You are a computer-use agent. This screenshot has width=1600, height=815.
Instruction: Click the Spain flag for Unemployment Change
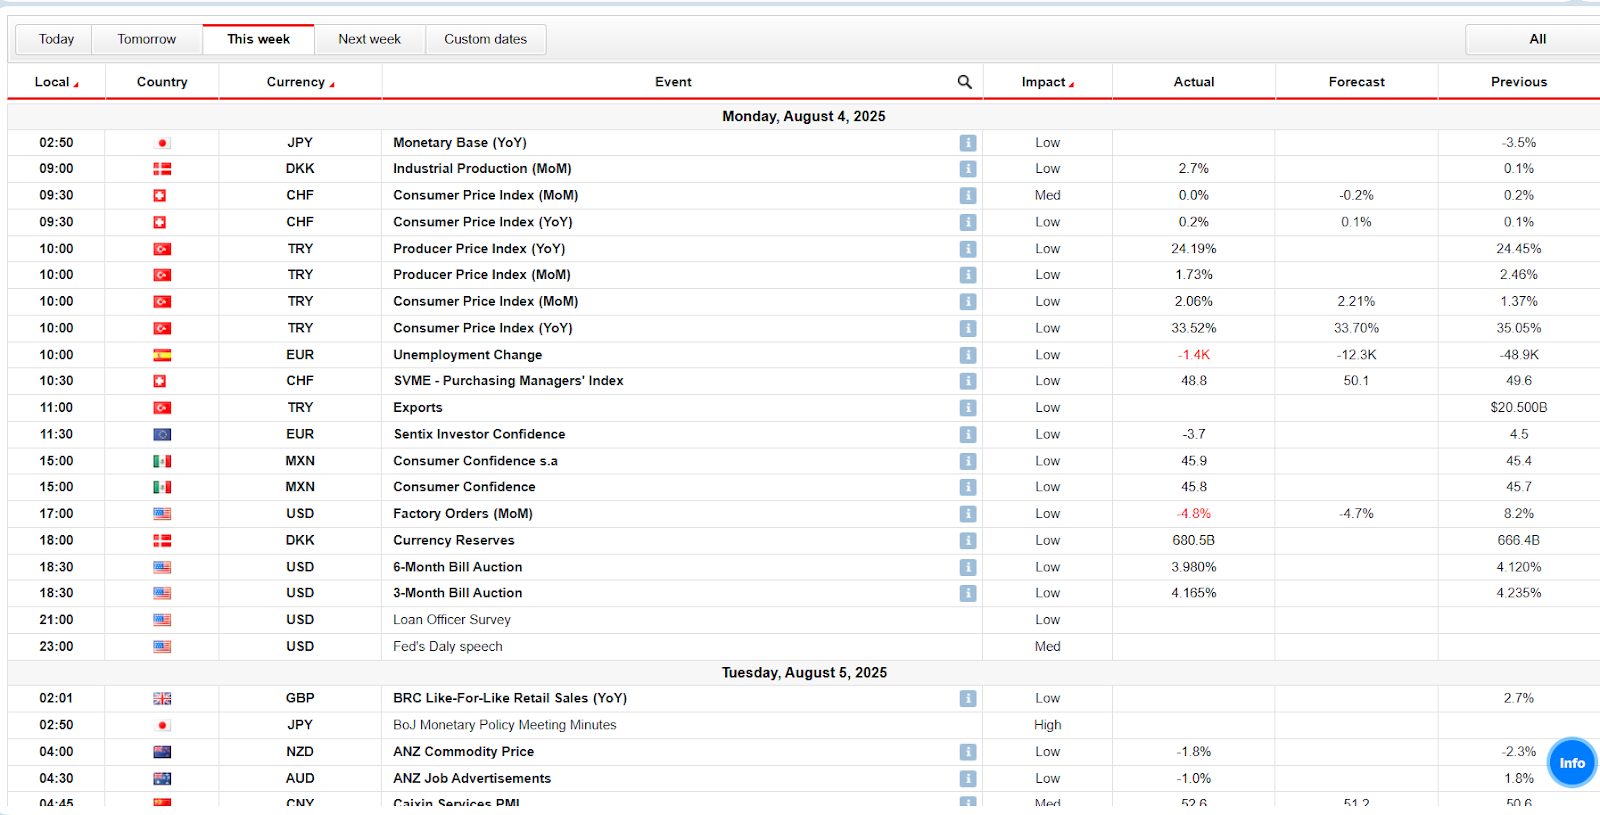[162, 355]
